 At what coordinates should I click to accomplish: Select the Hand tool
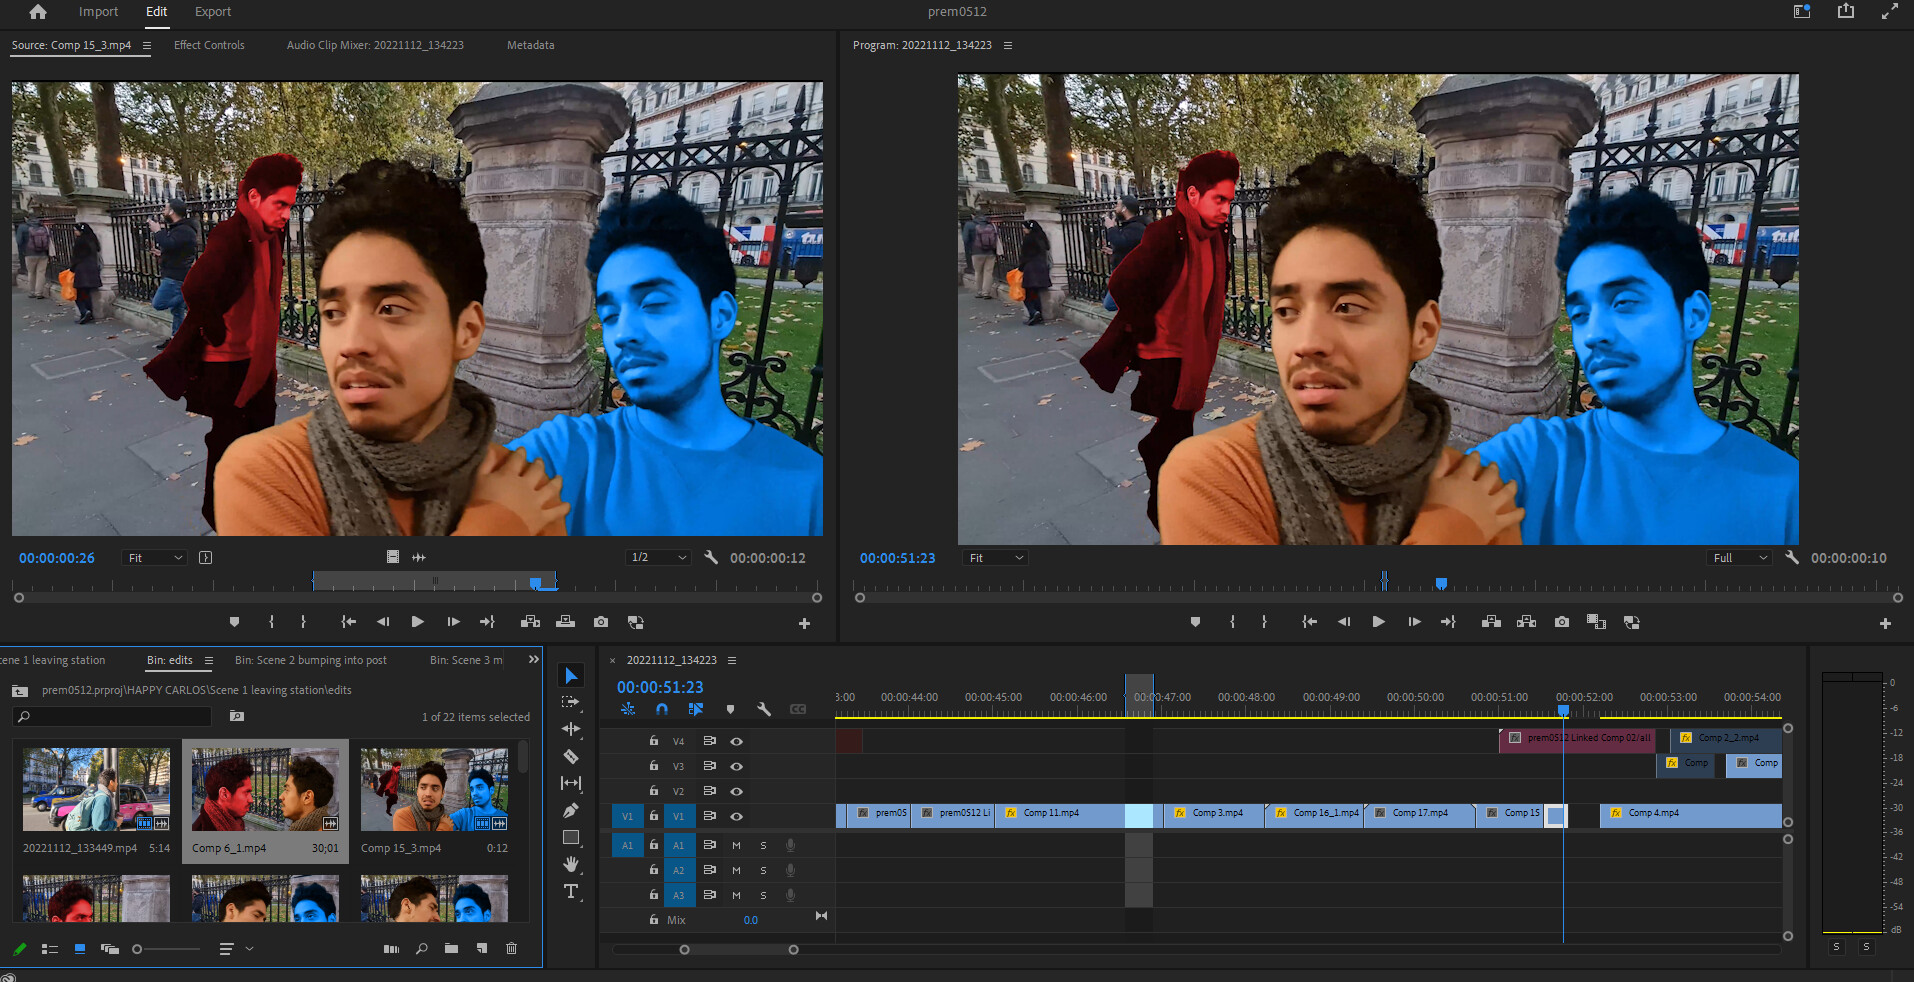[x=571, y=864]
